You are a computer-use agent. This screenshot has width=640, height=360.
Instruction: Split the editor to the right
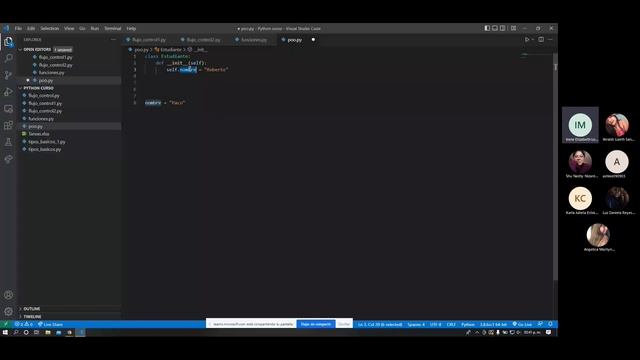pos(541,40)
